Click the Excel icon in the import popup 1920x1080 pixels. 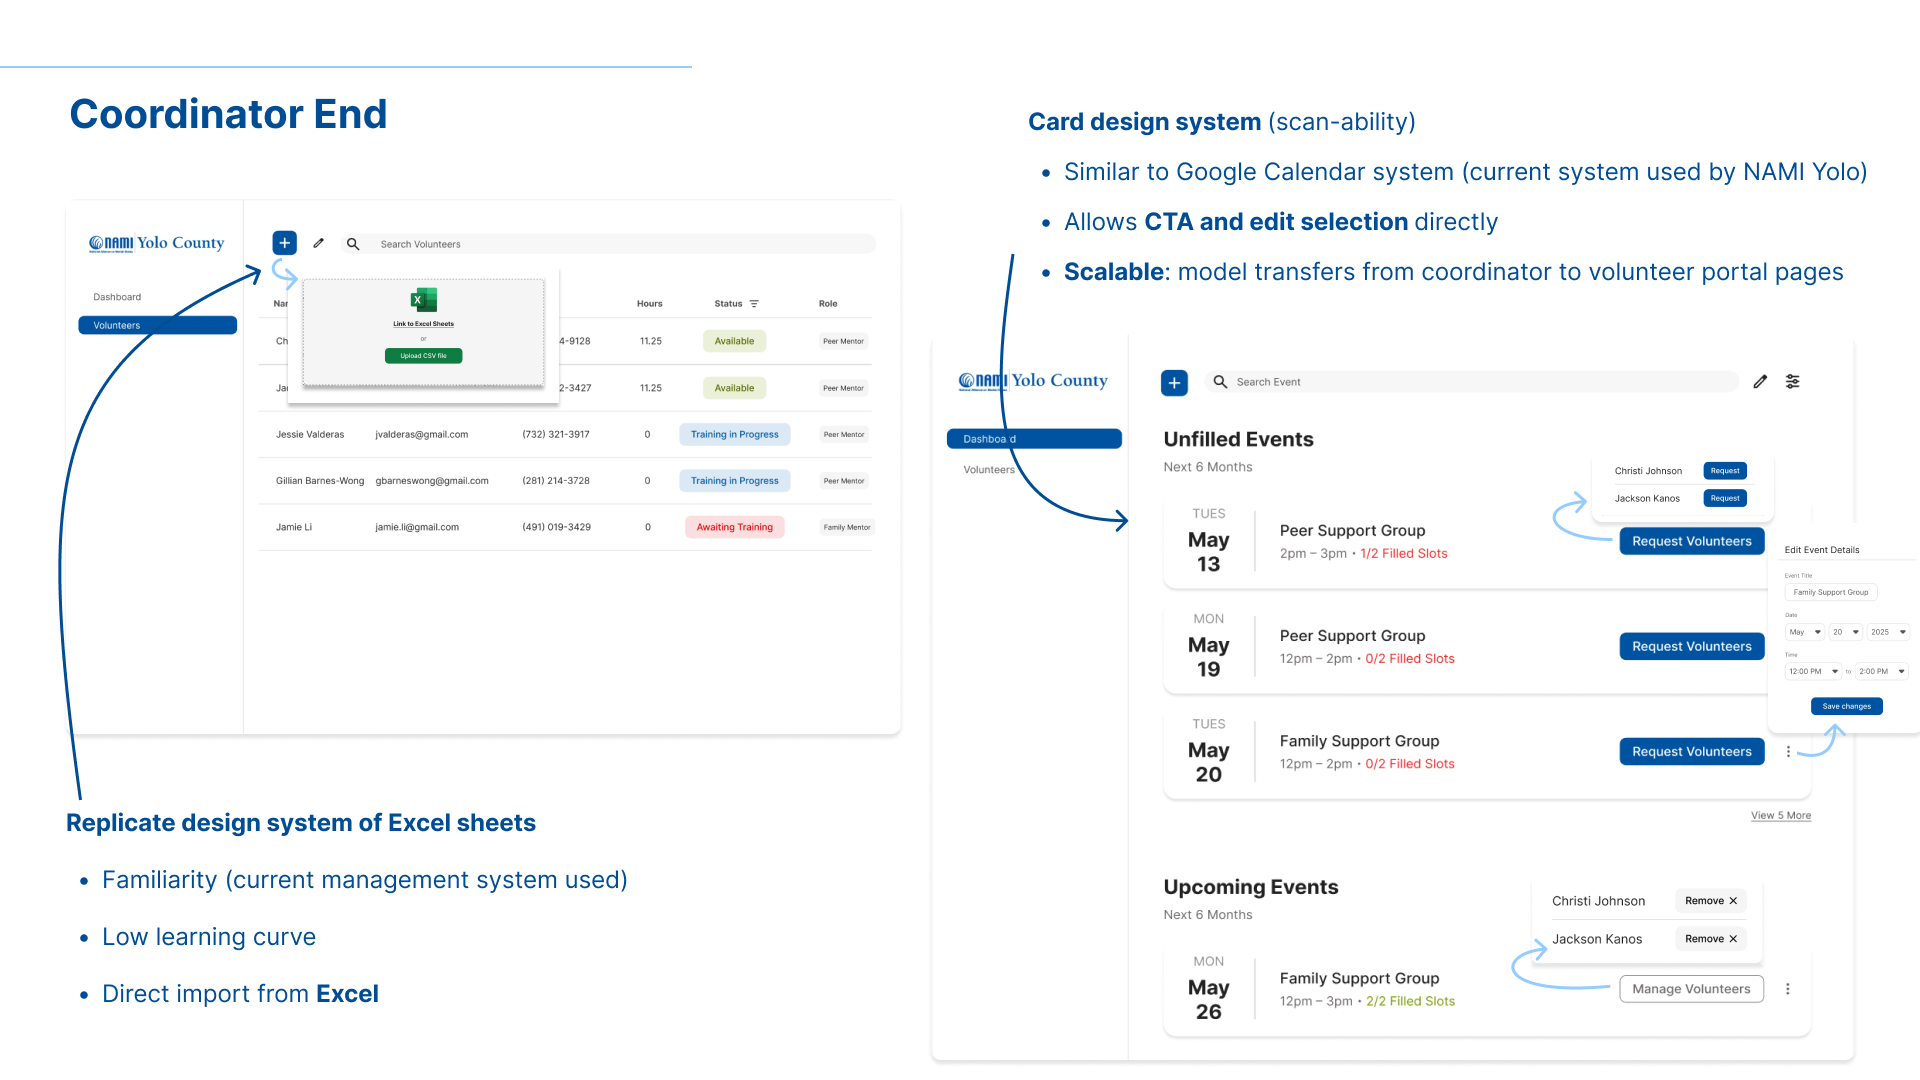click(423, 299)
